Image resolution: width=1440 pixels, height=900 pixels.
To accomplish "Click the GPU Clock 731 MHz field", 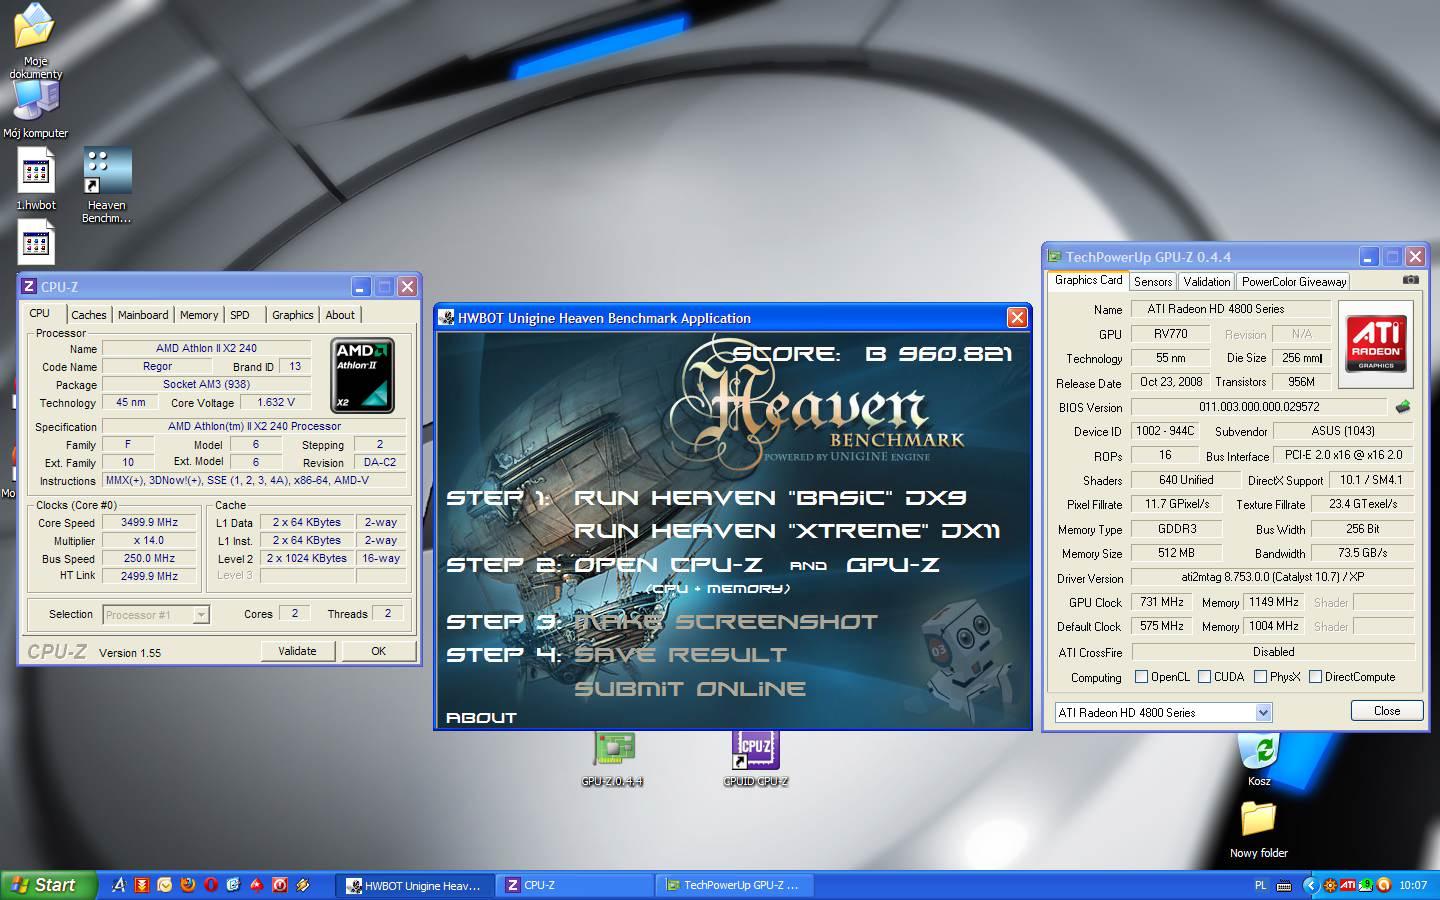I will (1162, 602).
